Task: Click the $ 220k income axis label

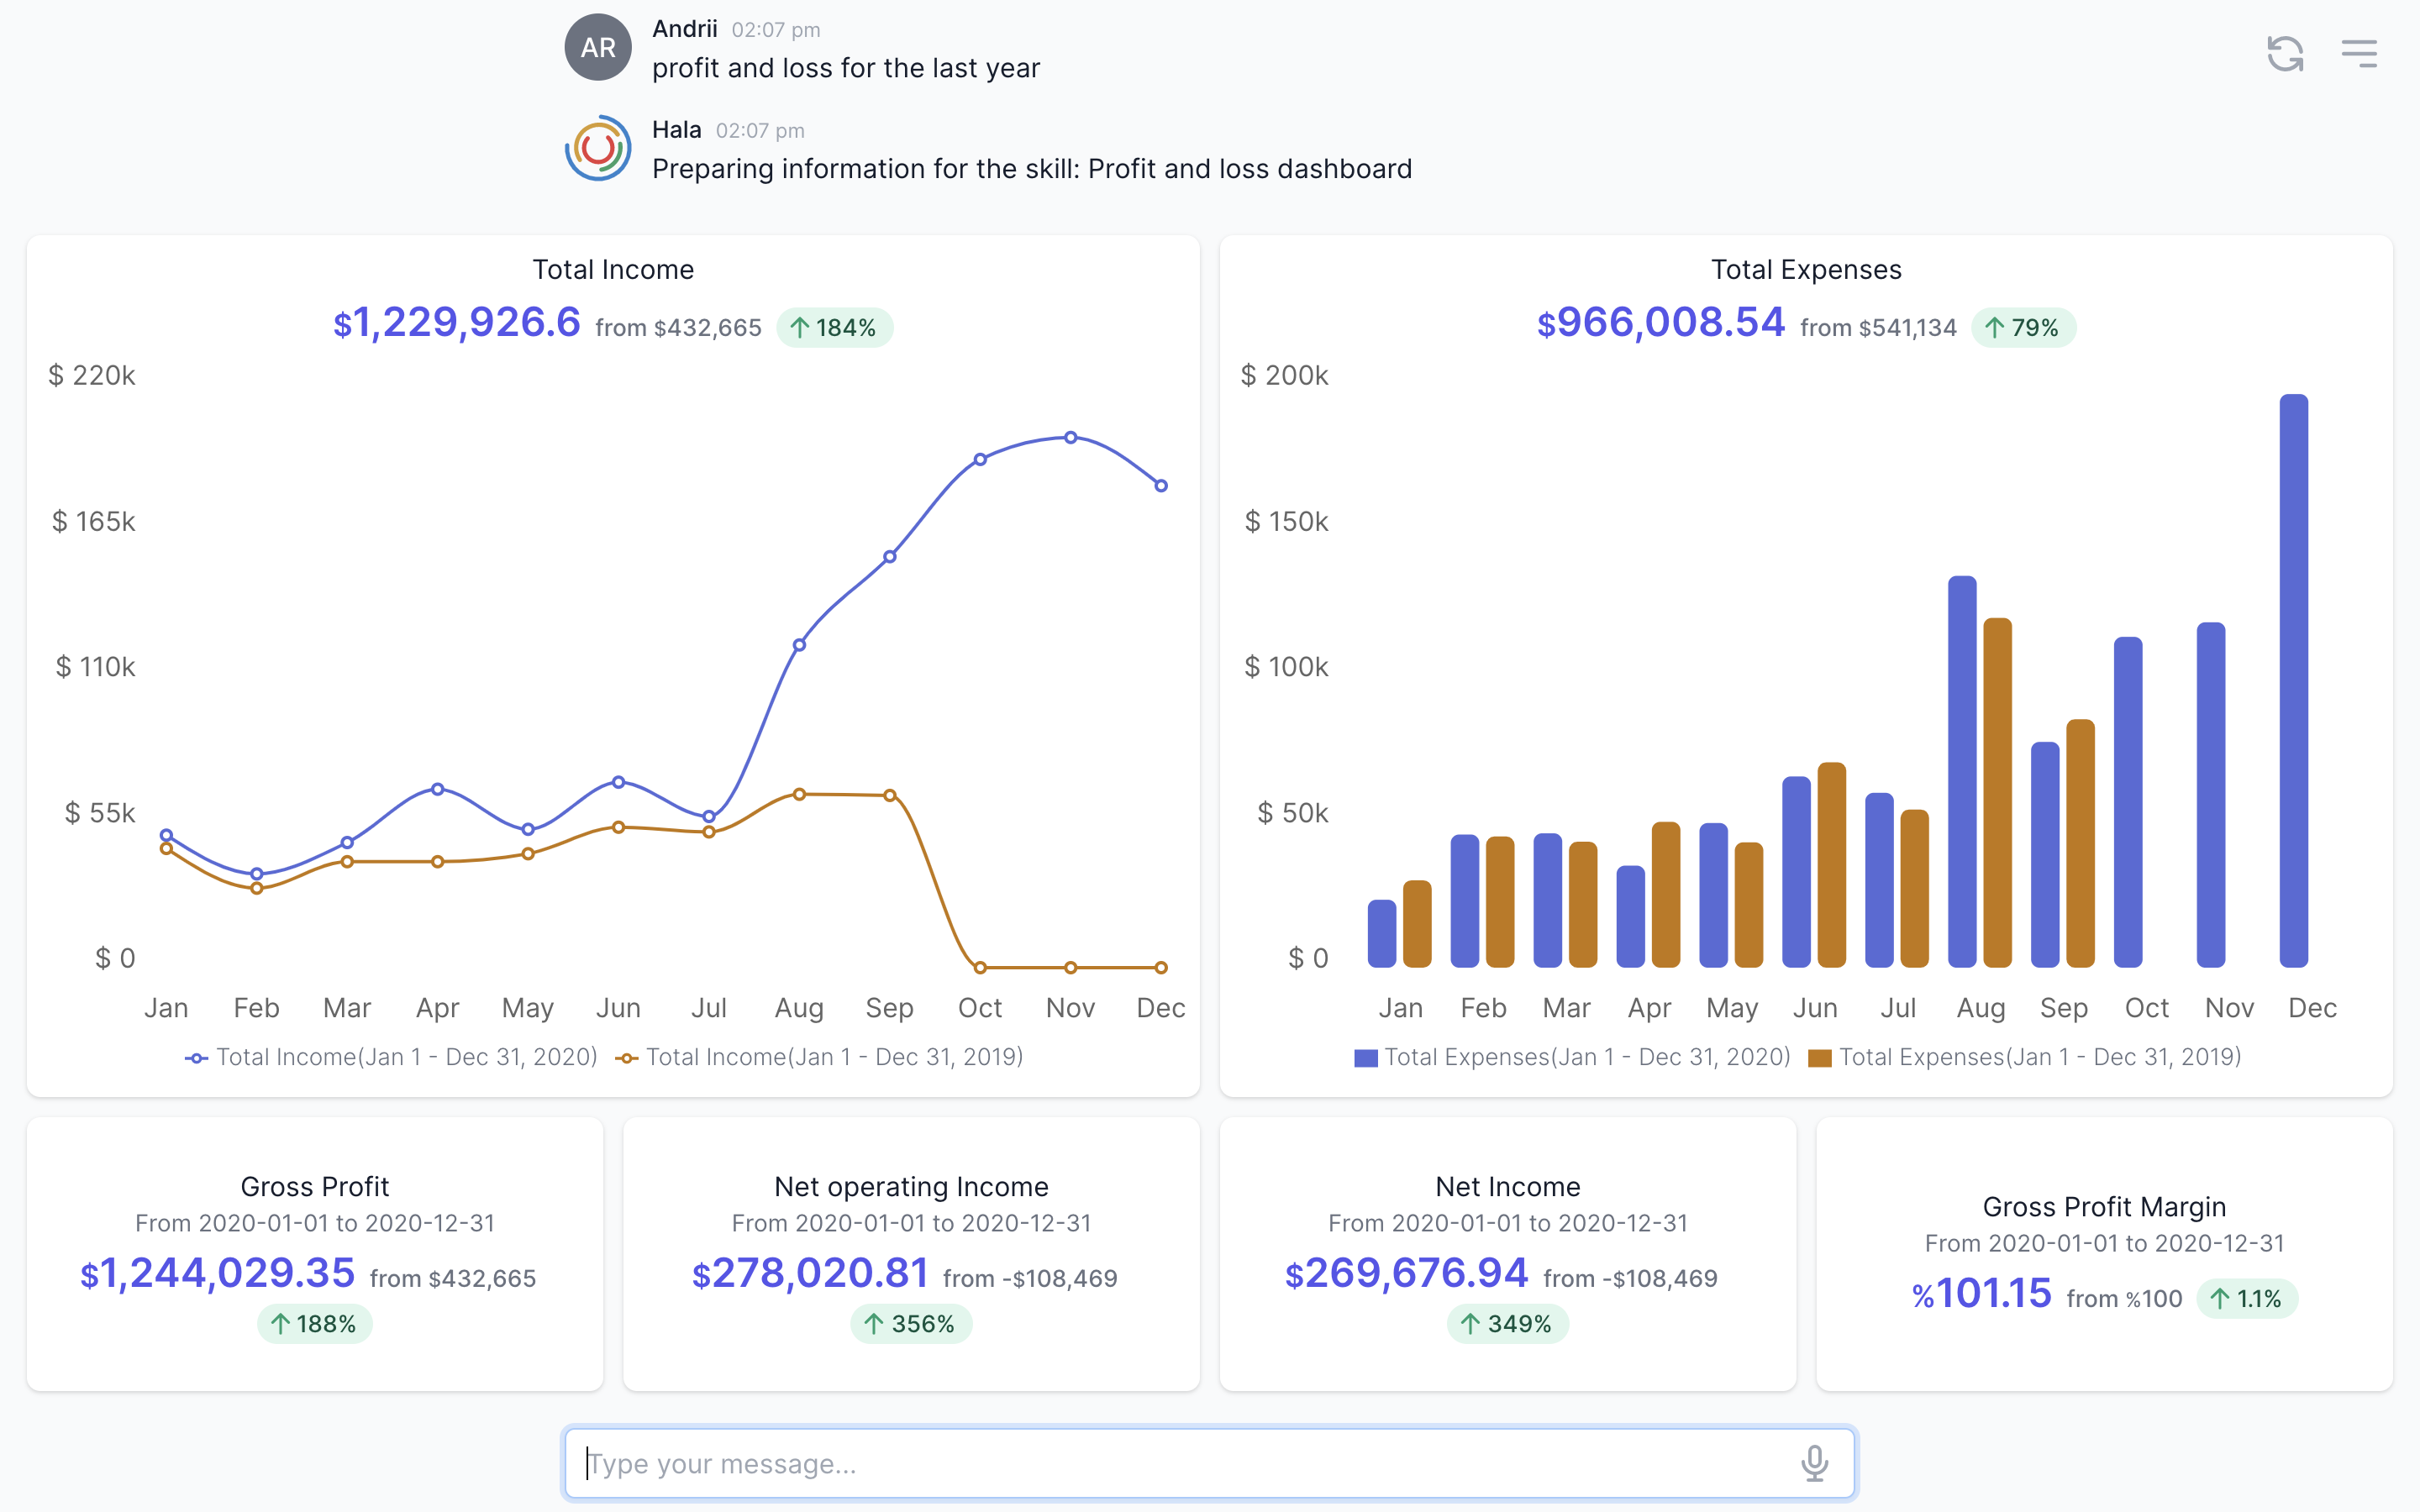Action: click(92, 375)
